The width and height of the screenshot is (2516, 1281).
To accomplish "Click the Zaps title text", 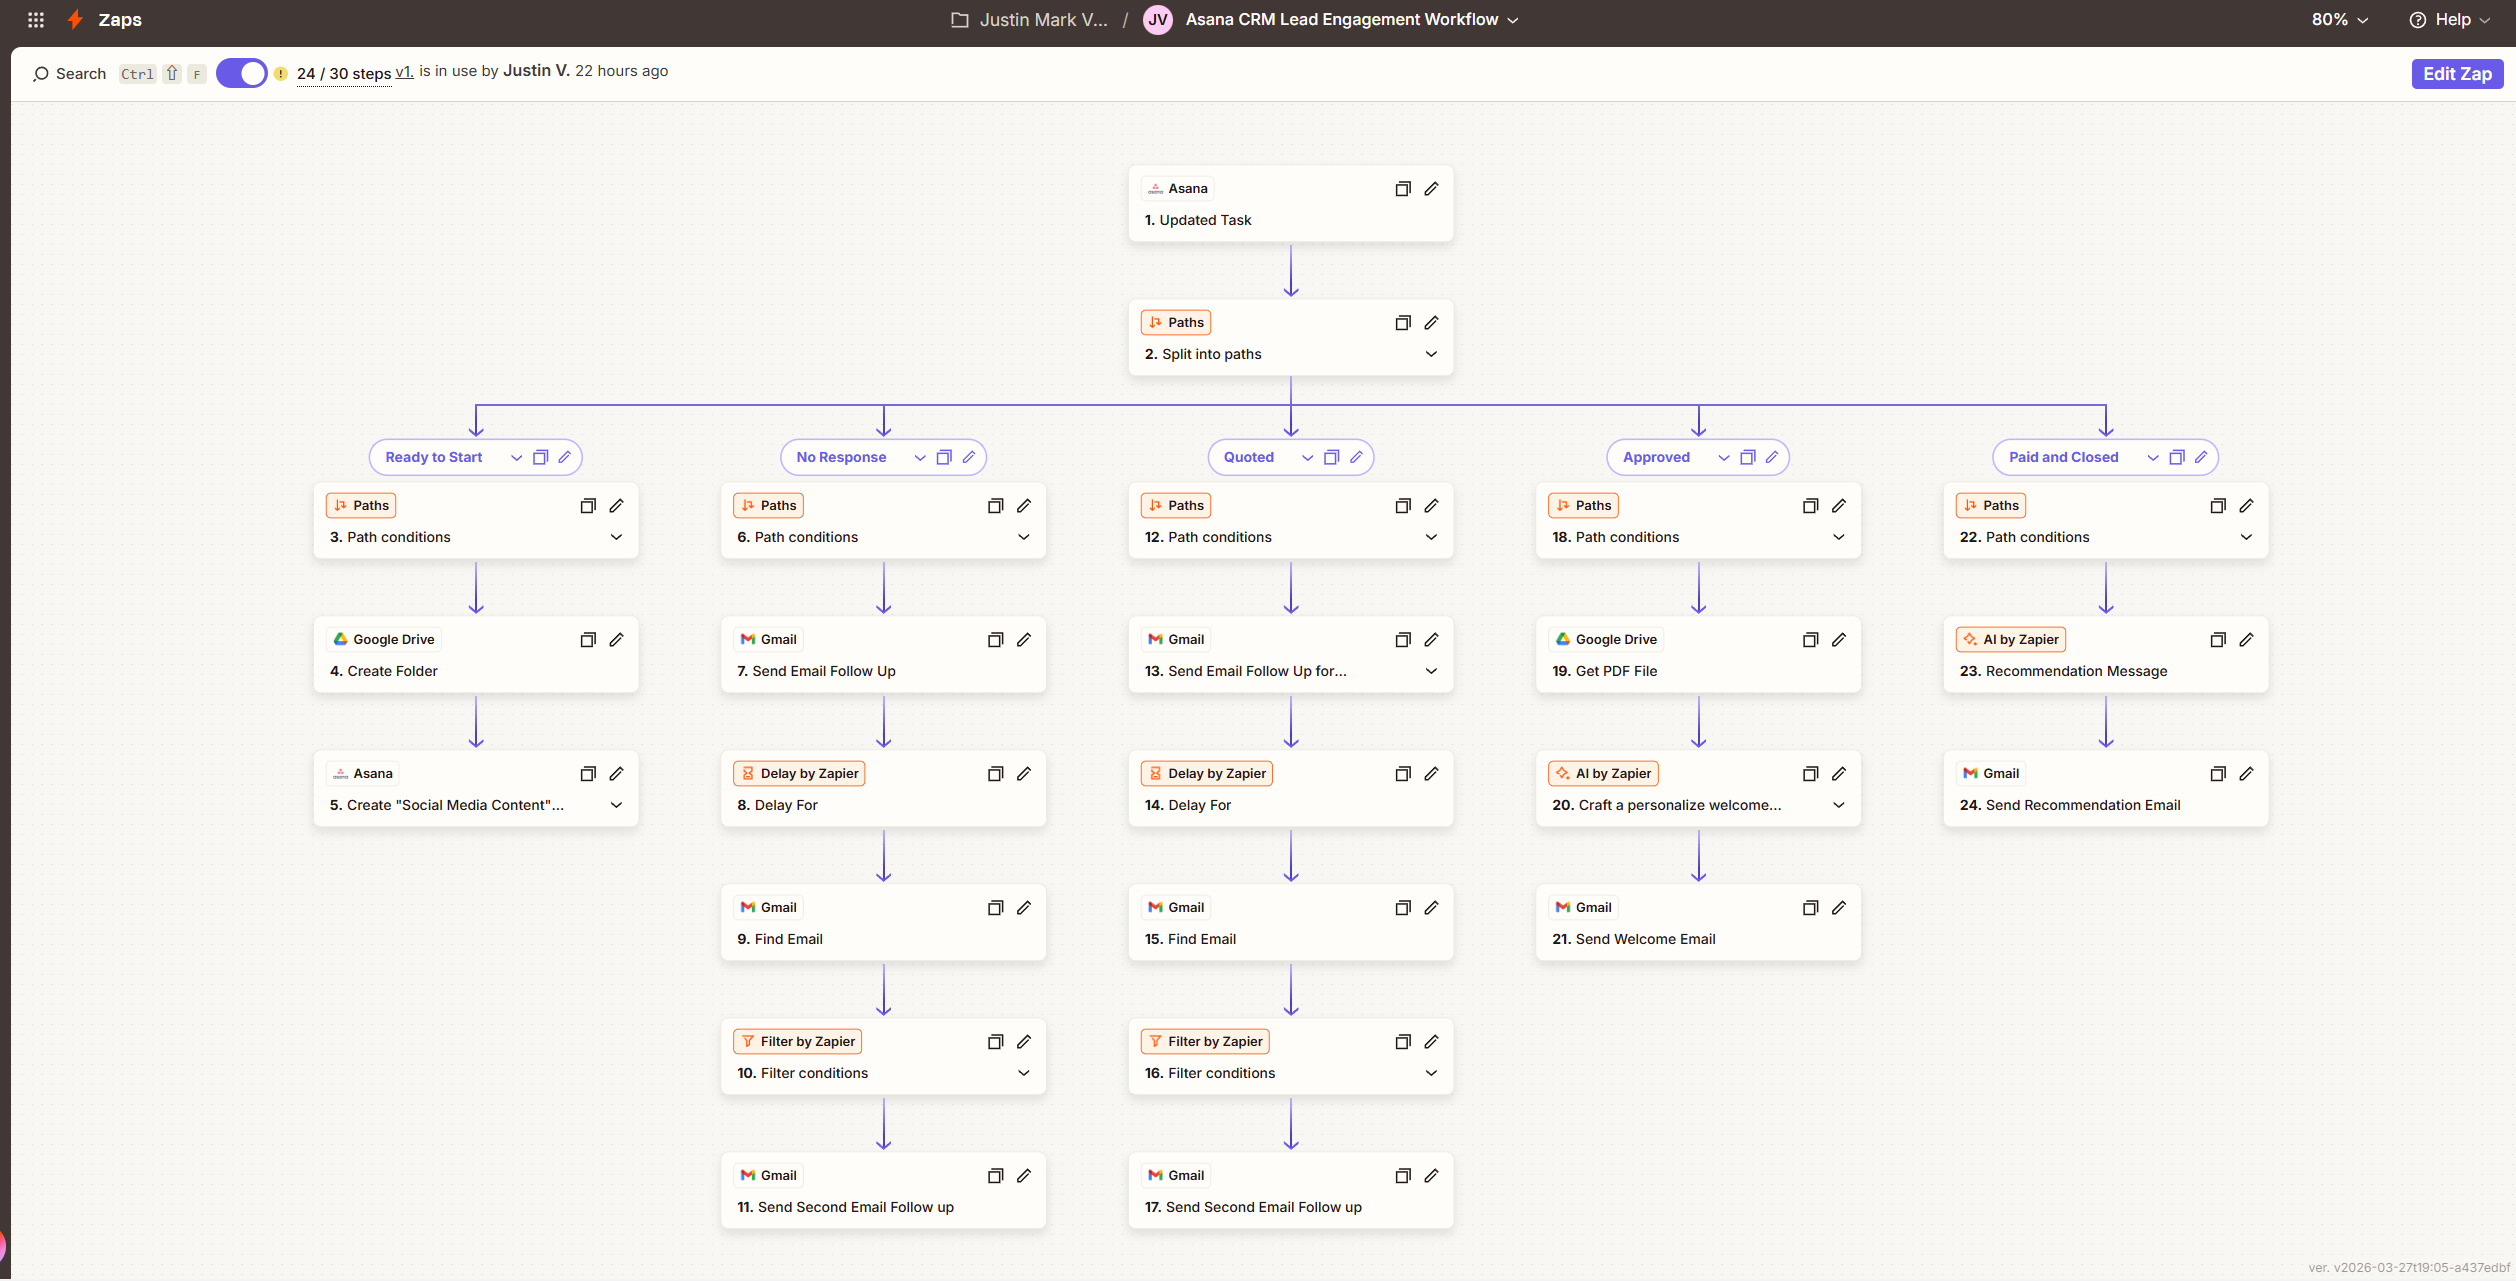I will pyautogui.click(x=120, y=19).
